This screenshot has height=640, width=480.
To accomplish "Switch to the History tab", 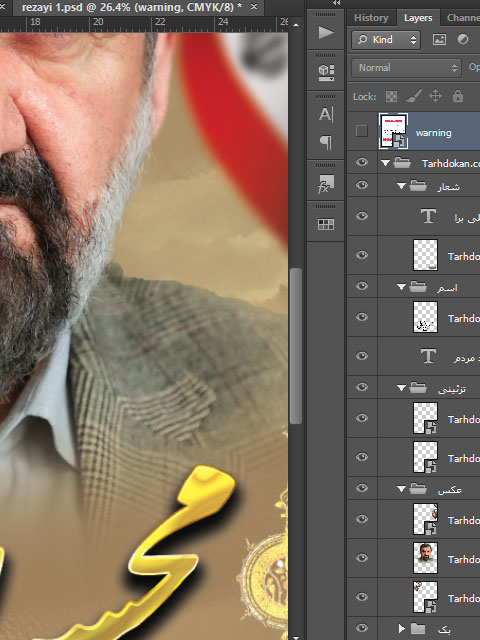I will pos(371,18).
